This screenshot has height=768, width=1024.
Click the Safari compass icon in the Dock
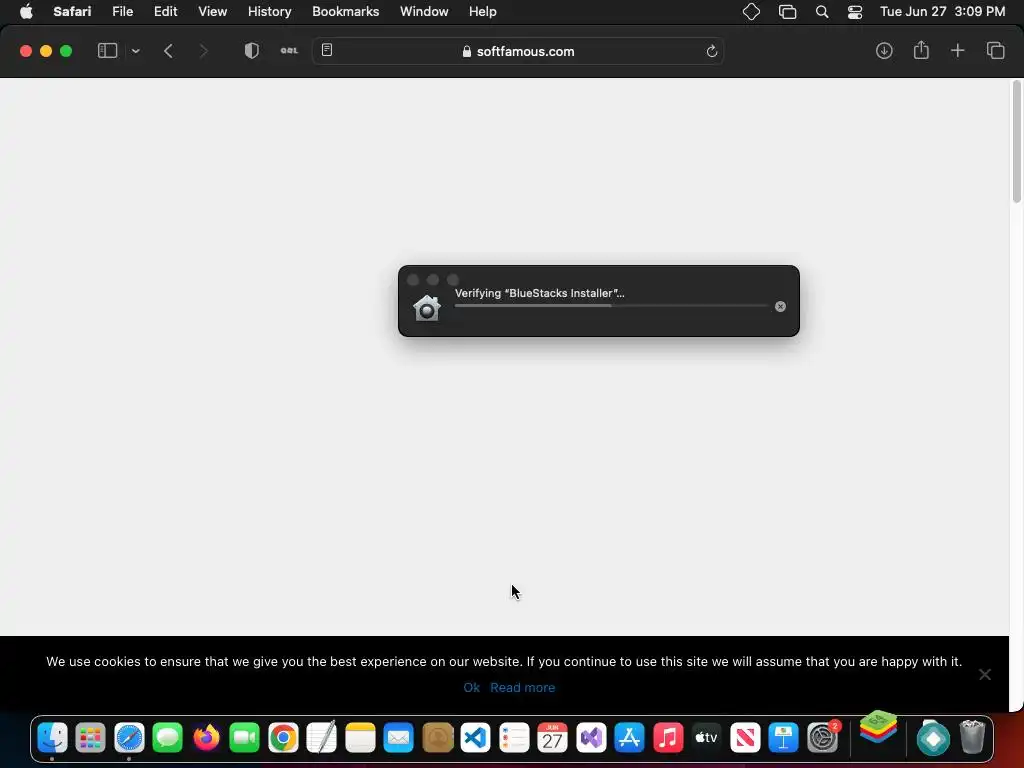pyautogui.click(x=129, y=738)
